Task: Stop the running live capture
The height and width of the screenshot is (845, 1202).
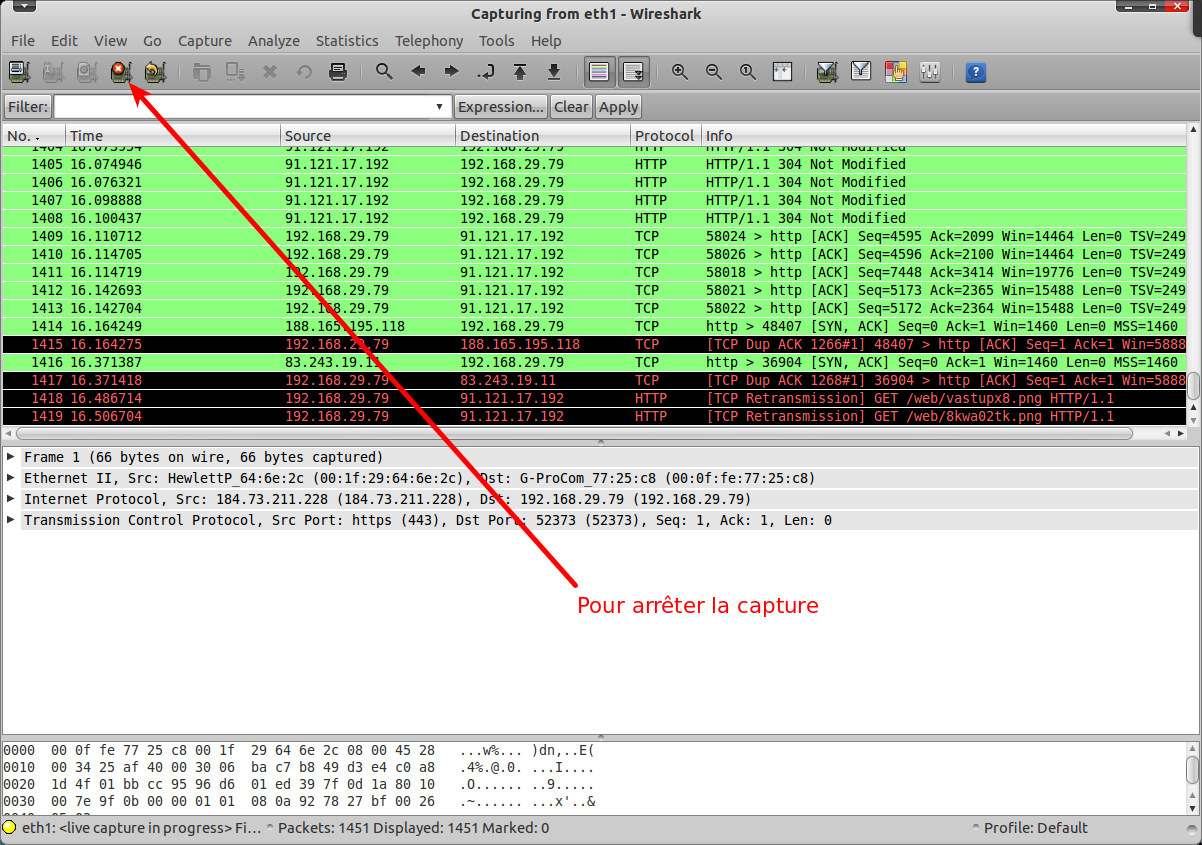Action: coord(121,72)
